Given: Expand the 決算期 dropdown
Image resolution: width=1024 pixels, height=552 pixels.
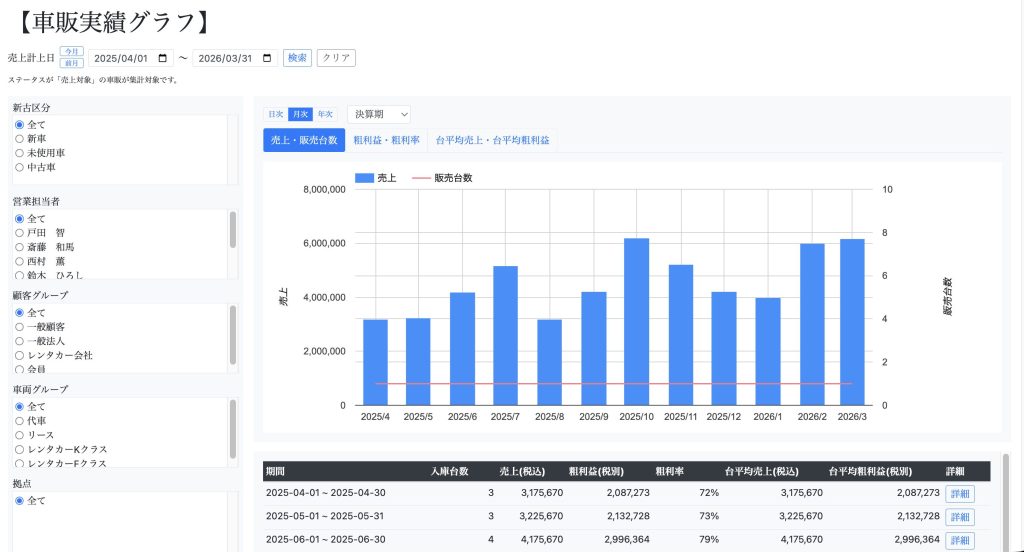Looking at the screenshot, I should pyautogui.click(x=378, y=114).
